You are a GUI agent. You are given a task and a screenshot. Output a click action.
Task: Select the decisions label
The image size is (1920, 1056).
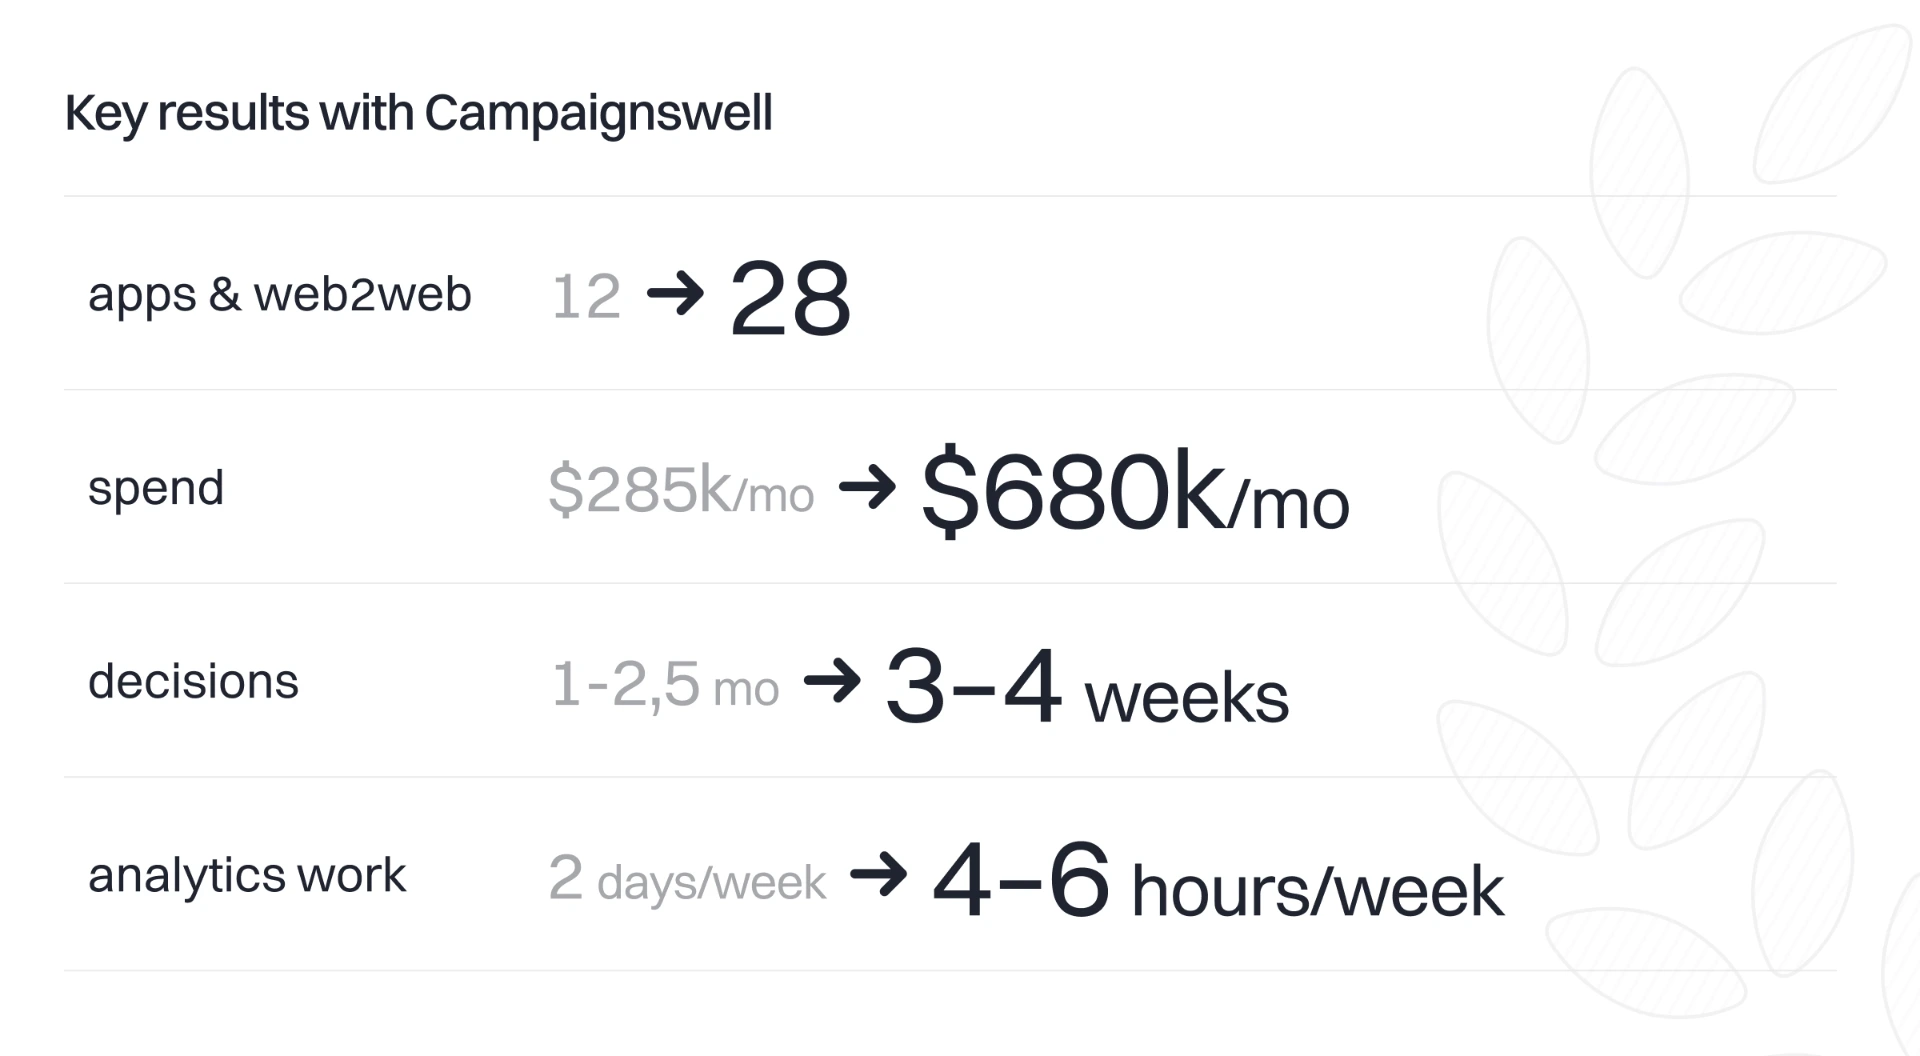click(x=193, y=682)
